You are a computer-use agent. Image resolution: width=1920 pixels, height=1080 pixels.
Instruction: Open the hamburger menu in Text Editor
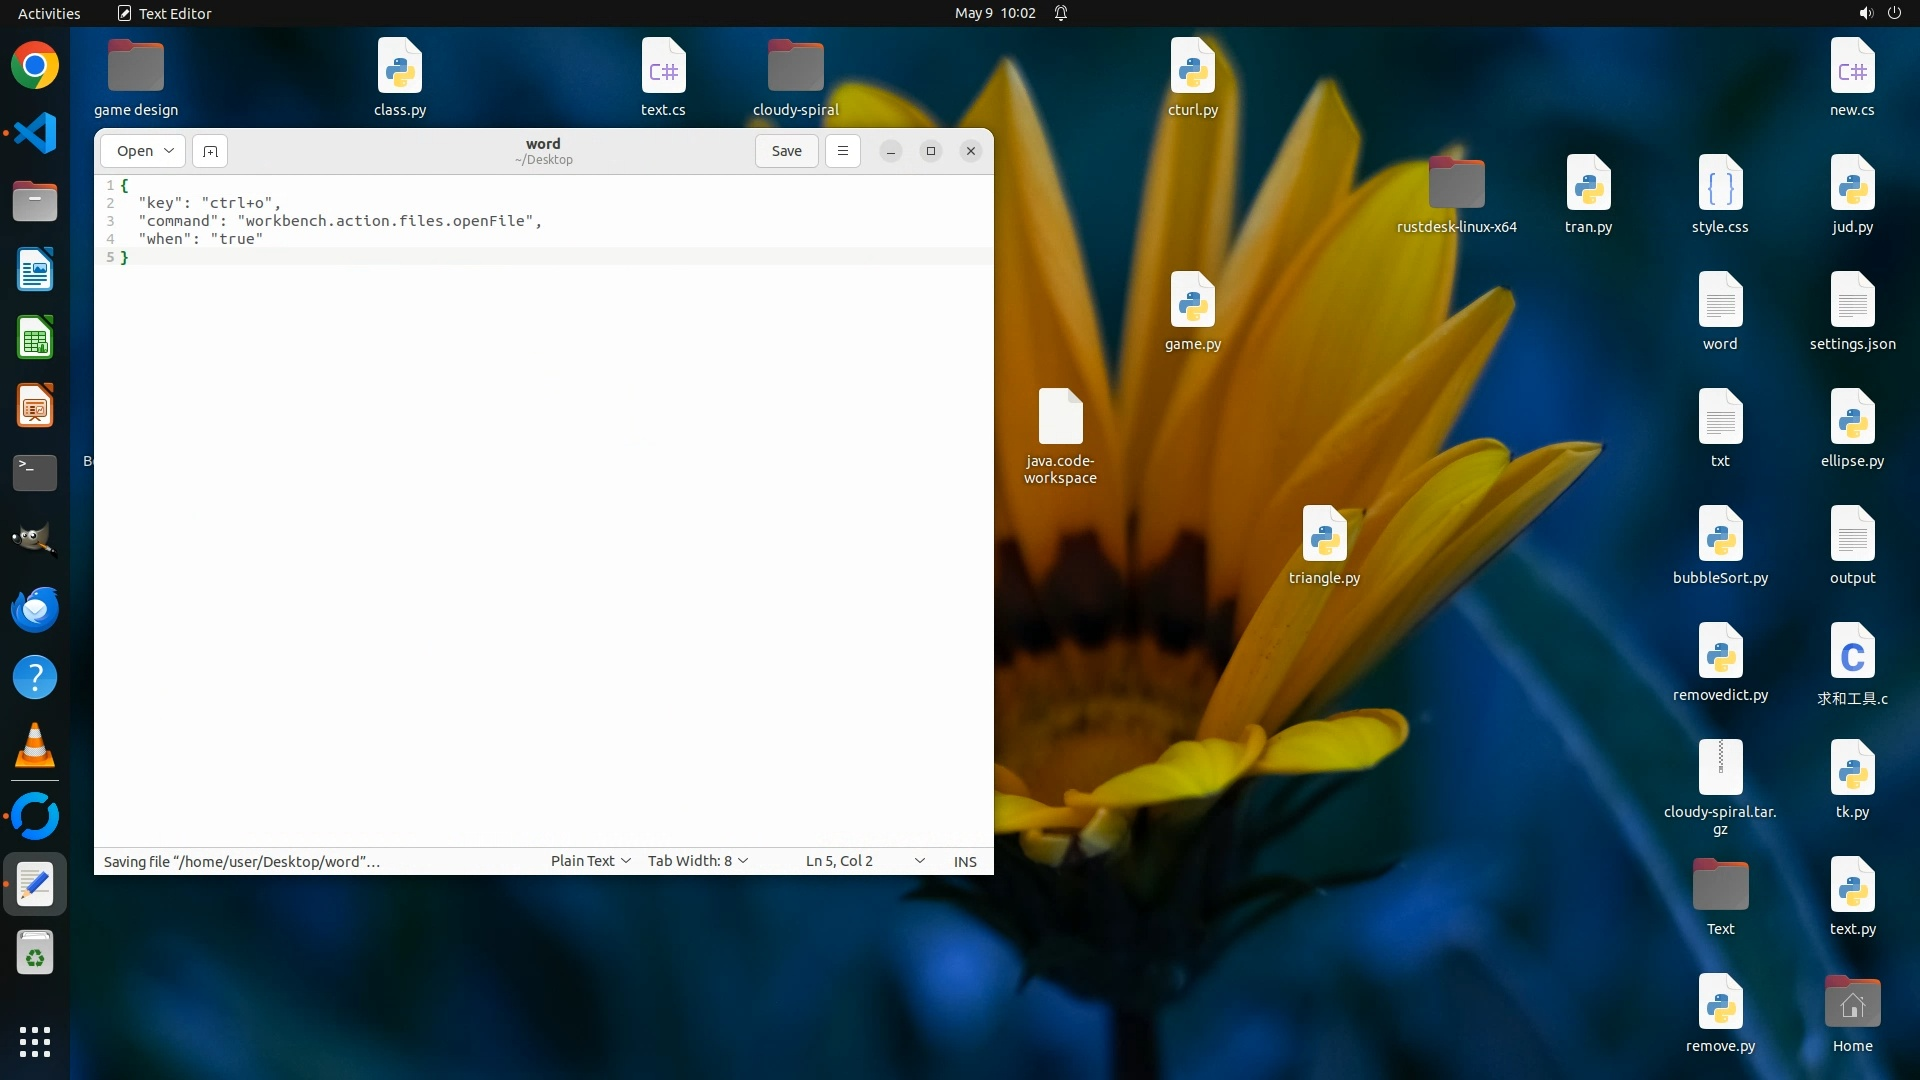(x=843, y=151)
